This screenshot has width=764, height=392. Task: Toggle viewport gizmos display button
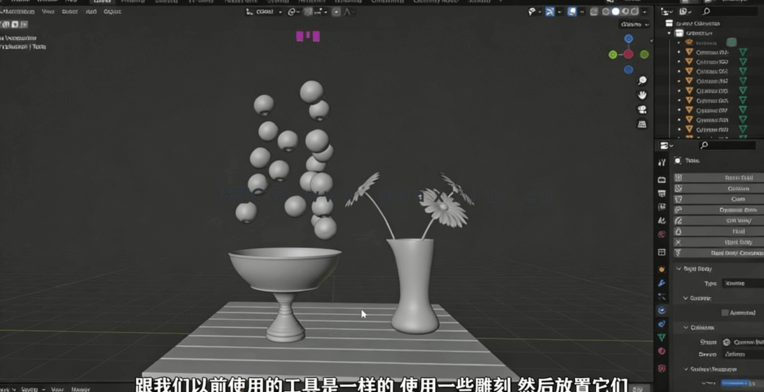(550, 12)
